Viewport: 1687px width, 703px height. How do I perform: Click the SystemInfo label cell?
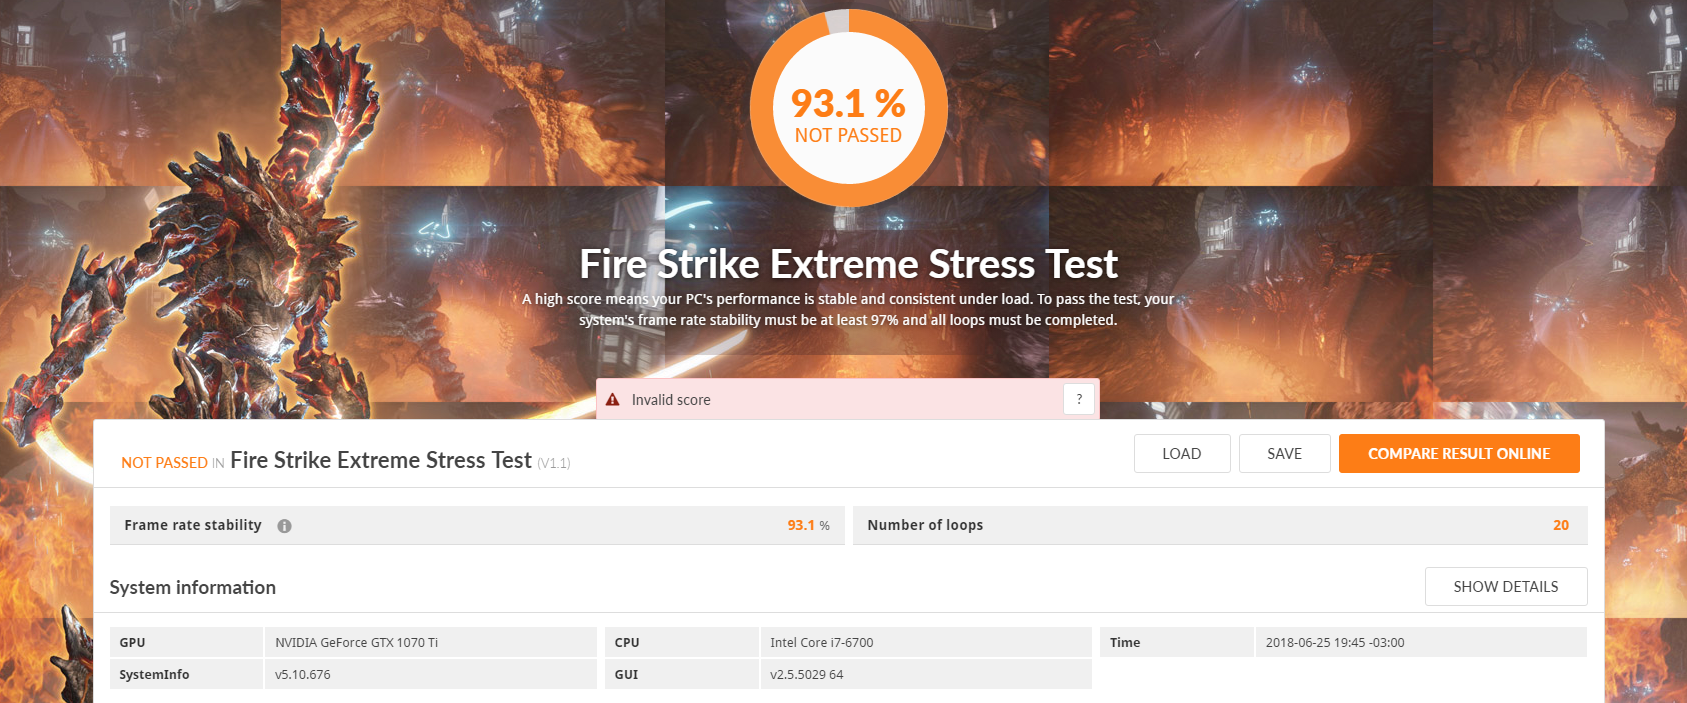click(186, 674)
